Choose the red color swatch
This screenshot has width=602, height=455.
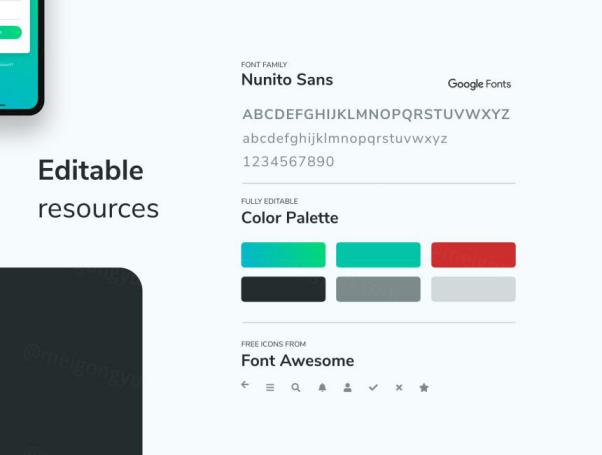point(473,255)
